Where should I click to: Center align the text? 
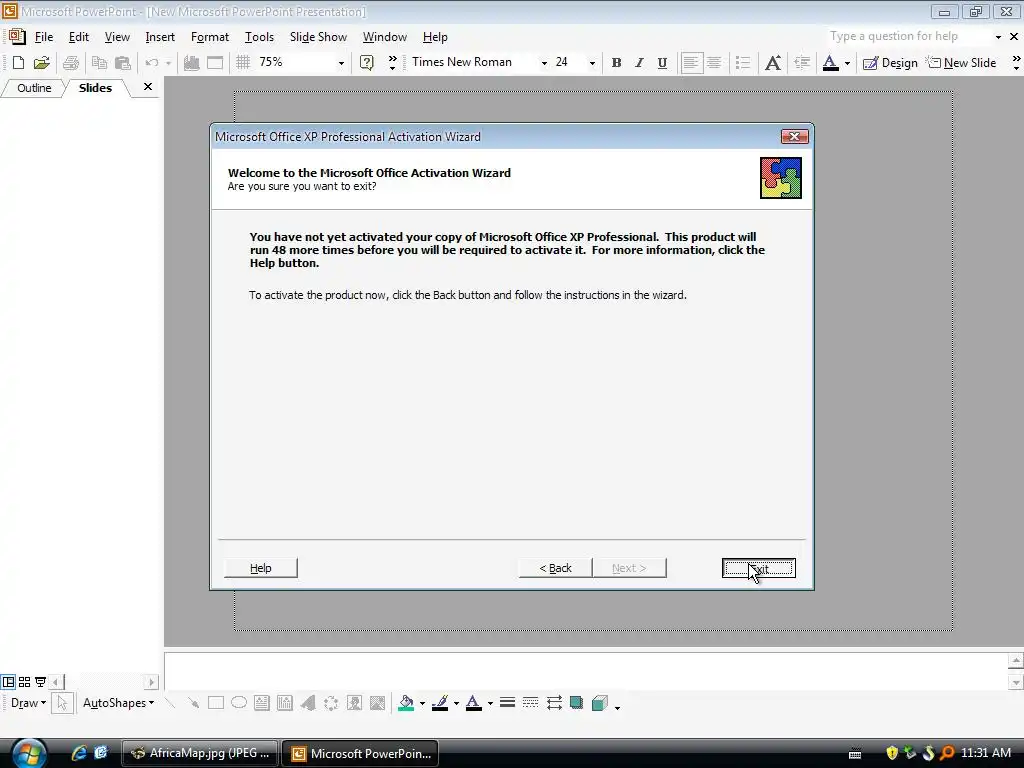[714, 63]
